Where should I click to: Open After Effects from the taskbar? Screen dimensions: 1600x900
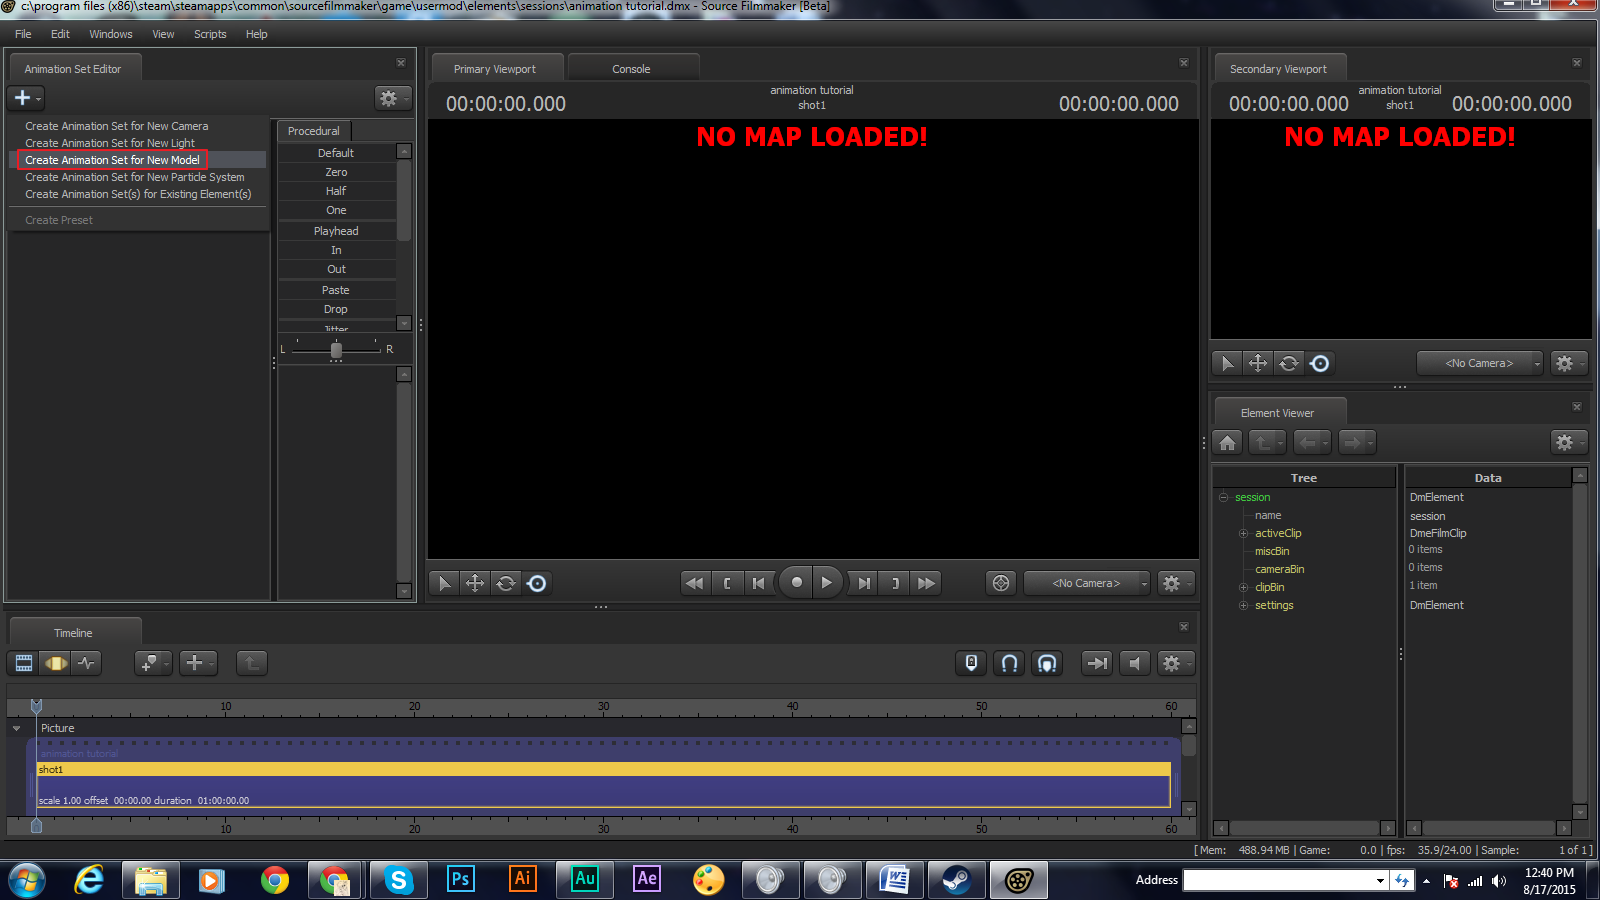point(647,880)
